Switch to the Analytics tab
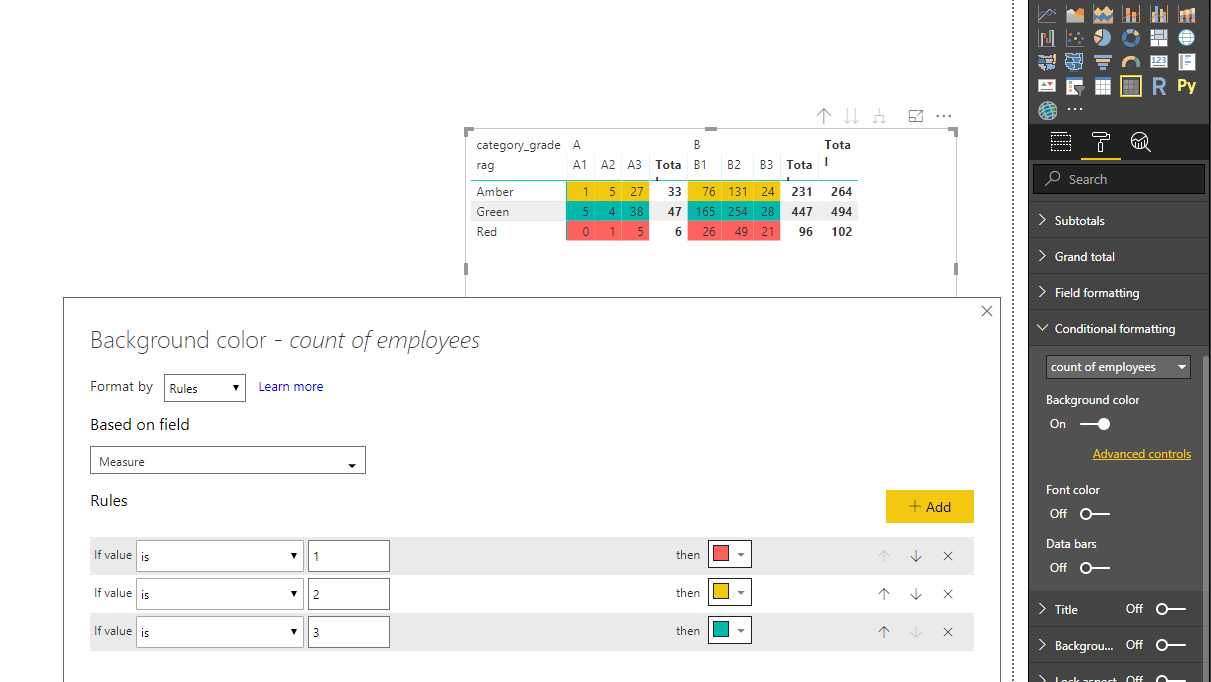1211x682 pixels. pos(1140,142)
